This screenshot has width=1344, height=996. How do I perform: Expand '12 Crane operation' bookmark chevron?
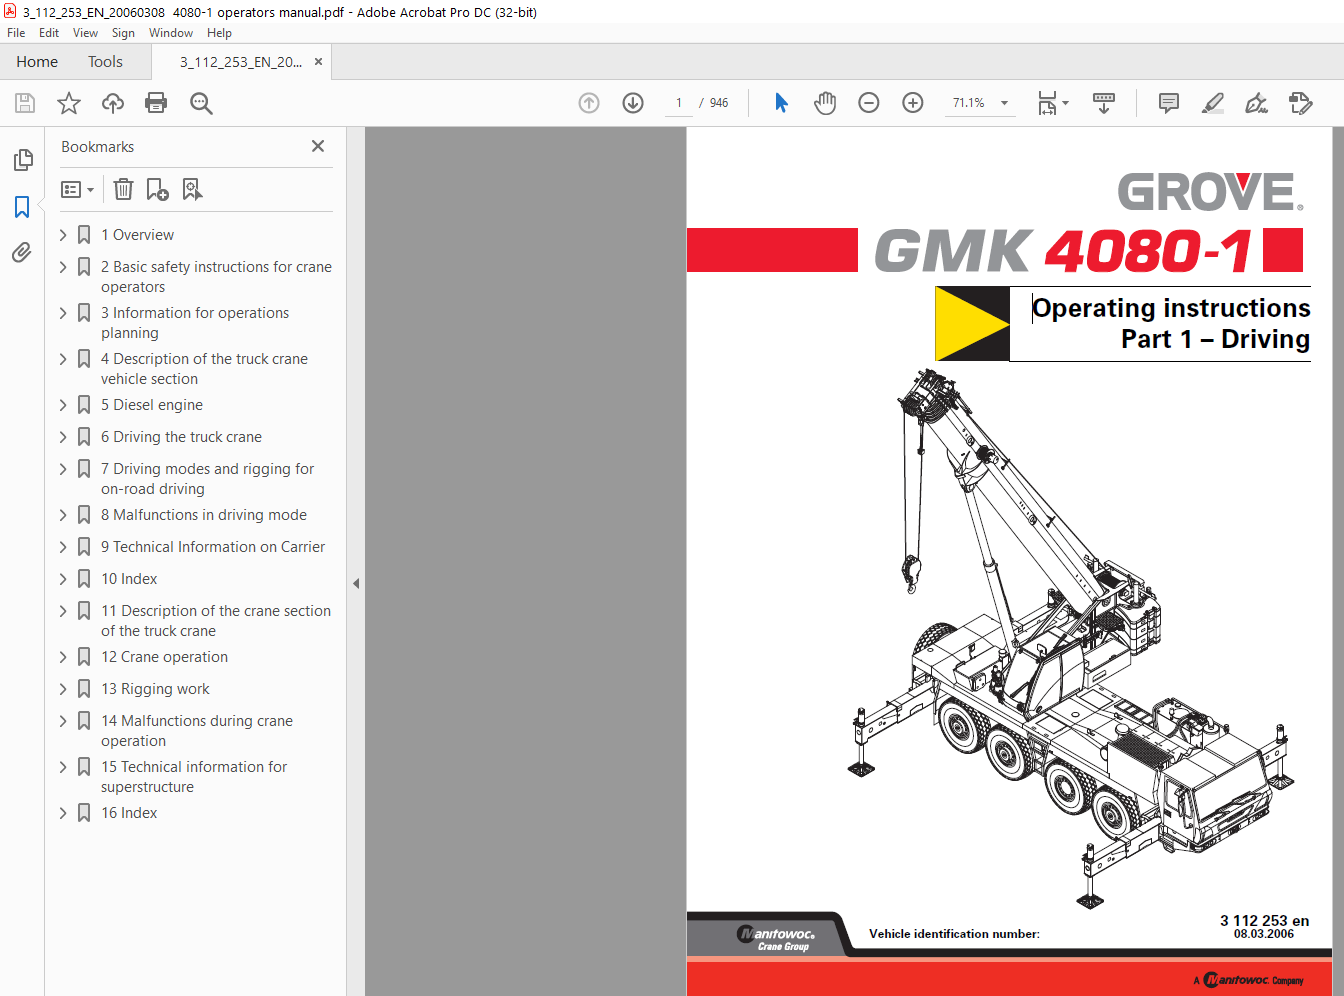tap(63, 657)
